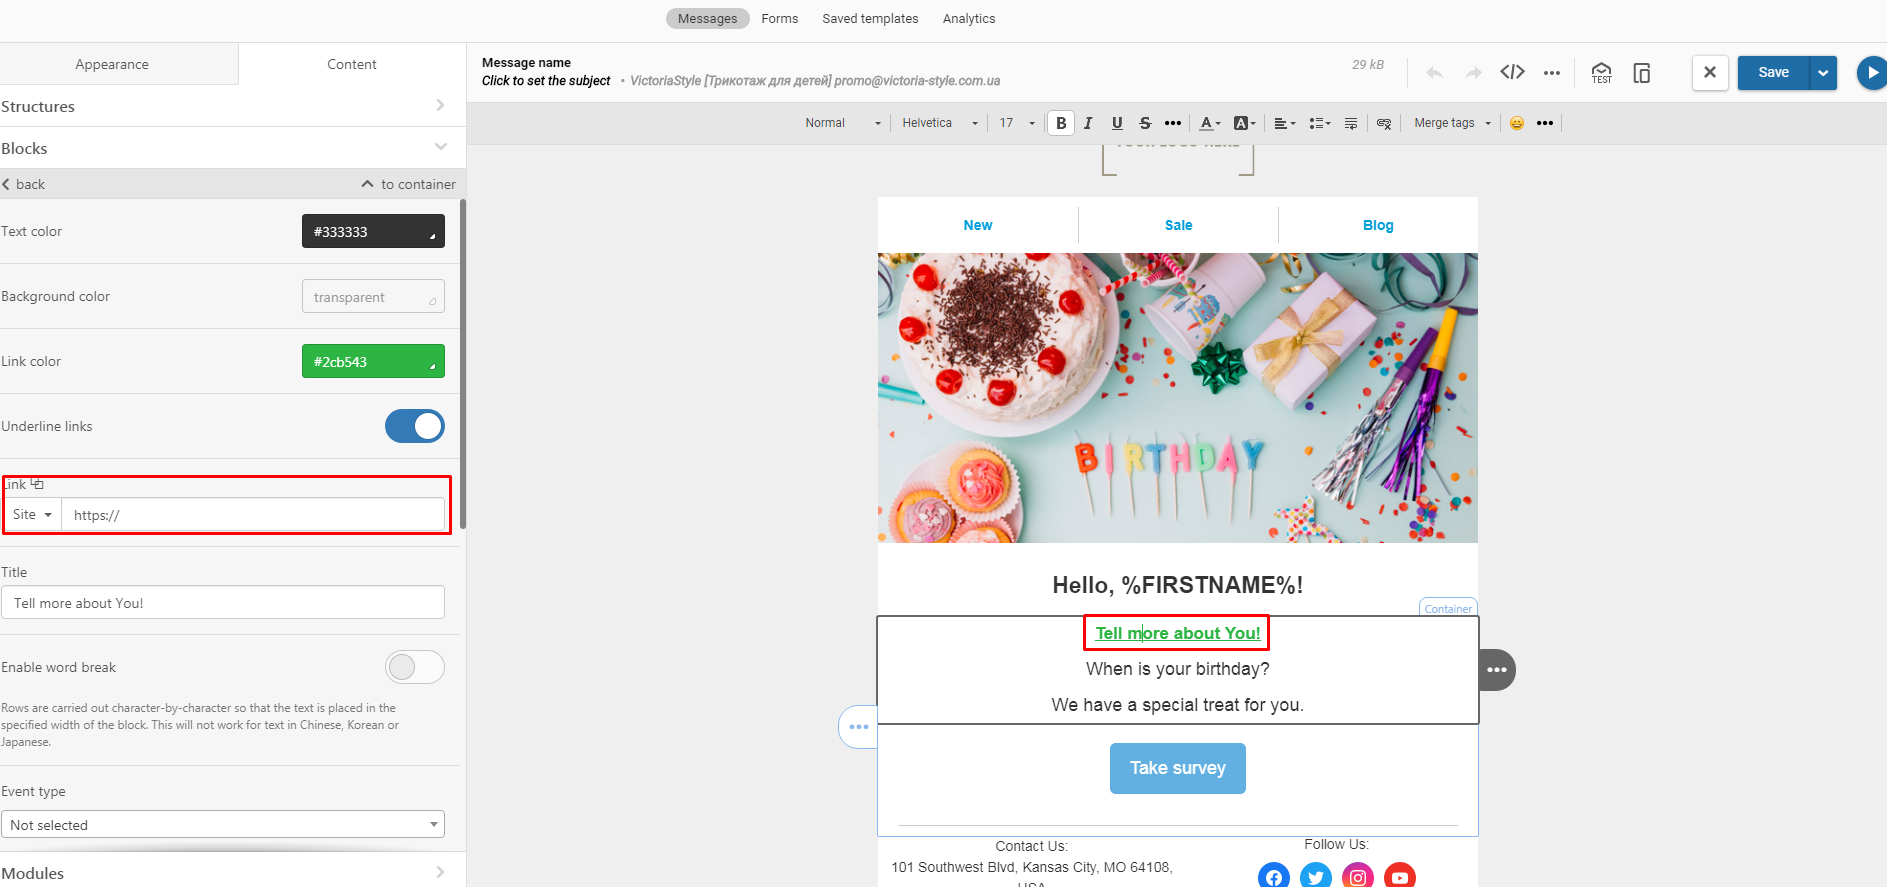Go back in the settings panel
The image size is (1887, 887).
click(24, 184)
